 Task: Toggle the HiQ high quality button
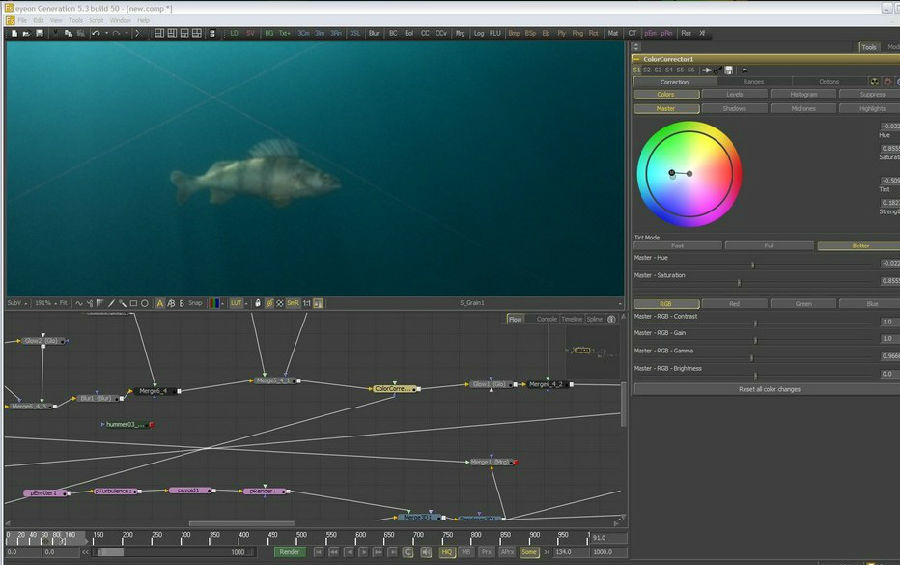[447, 552]
